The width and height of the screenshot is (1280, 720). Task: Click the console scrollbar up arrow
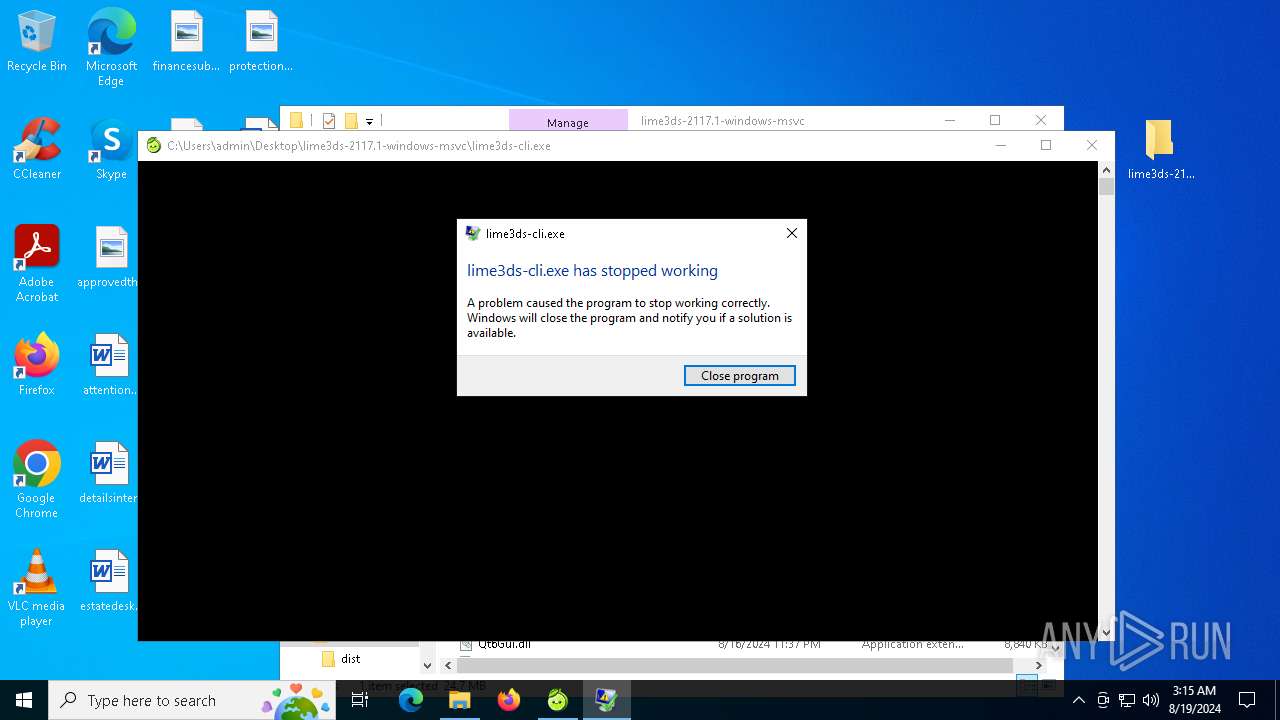click(1106, 171)
